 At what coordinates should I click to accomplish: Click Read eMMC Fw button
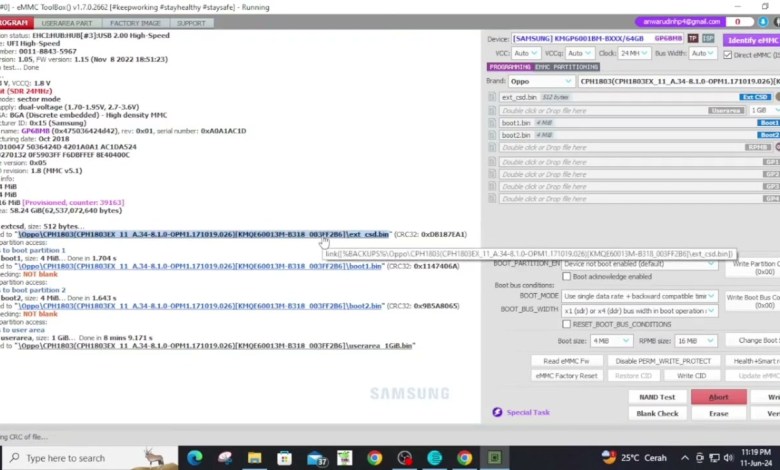(567, 361)
